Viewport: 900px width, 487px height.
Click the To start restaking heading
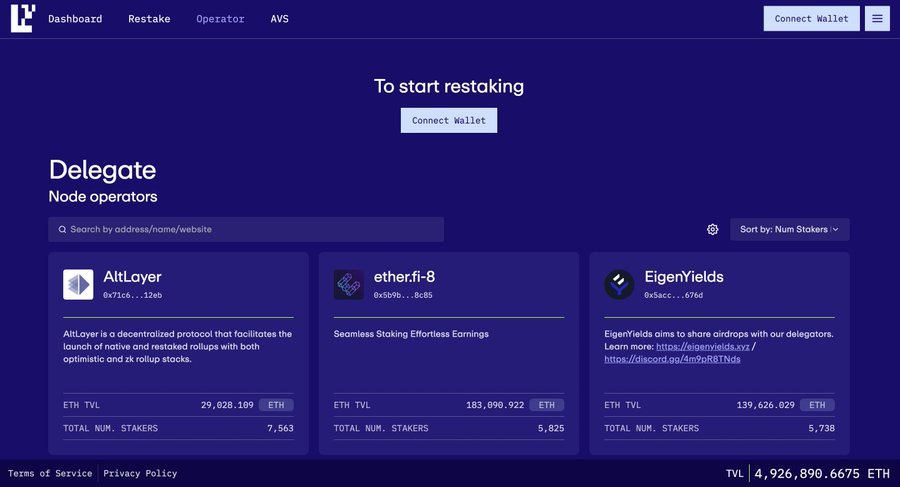click(449, 86)
